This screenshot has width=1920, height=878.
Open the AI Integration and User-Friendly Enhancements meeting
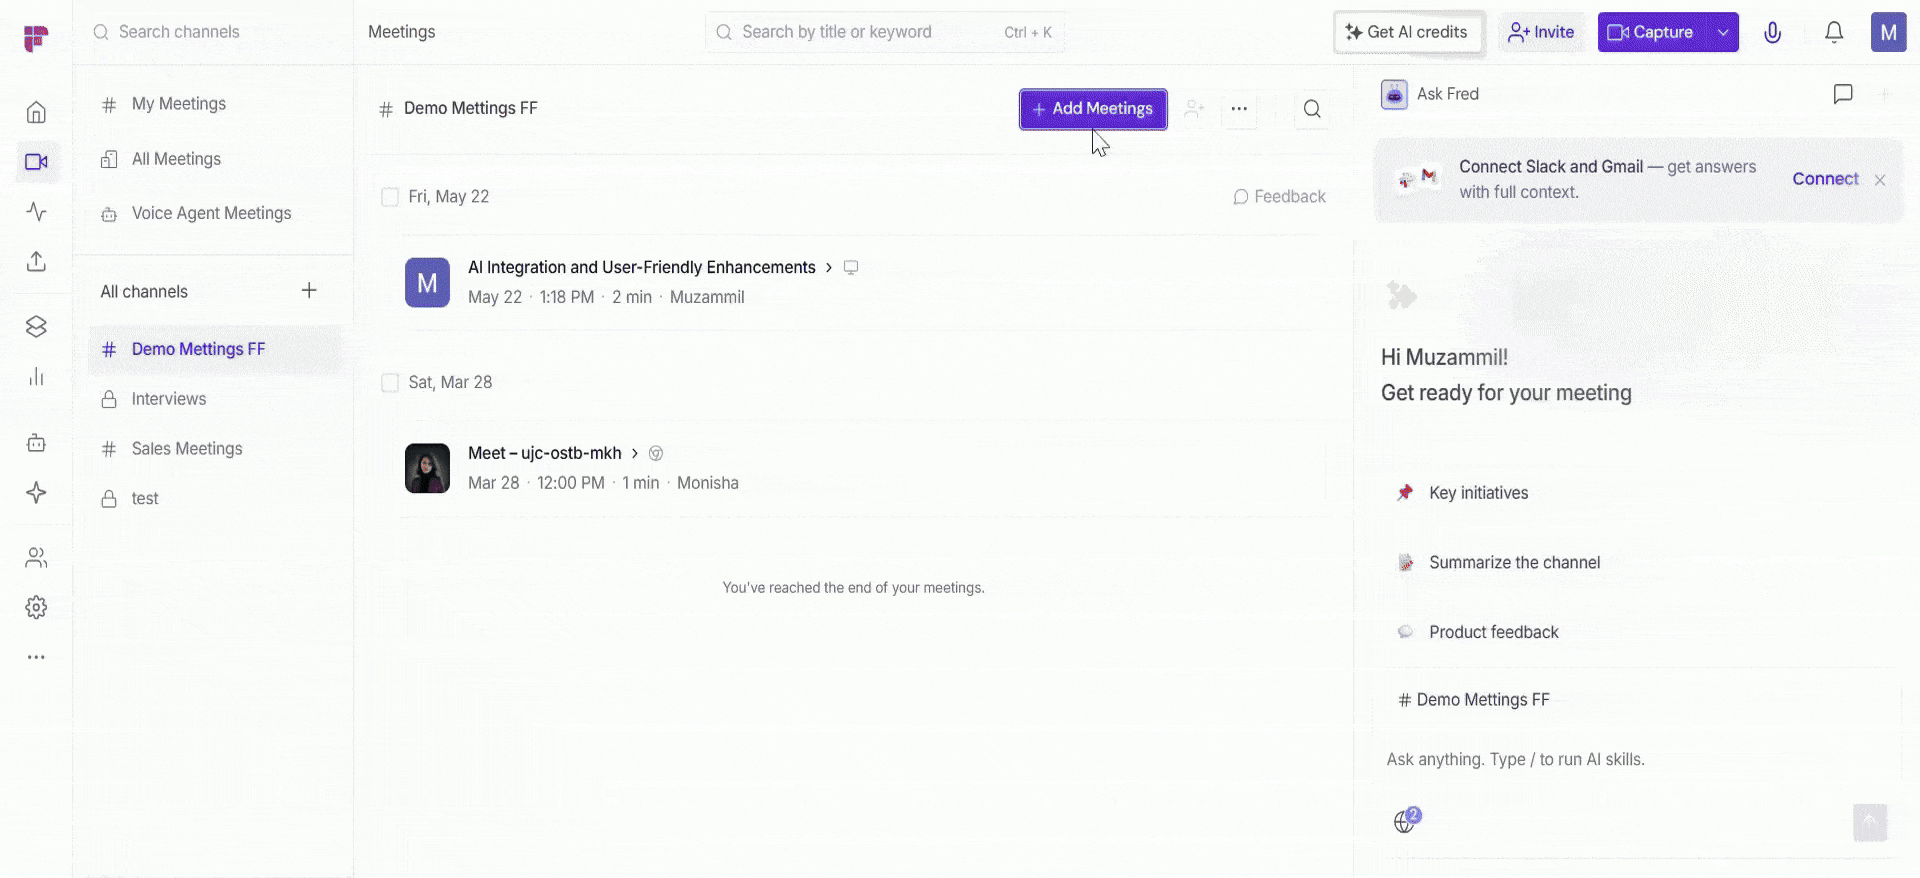[x=642, y=268]
